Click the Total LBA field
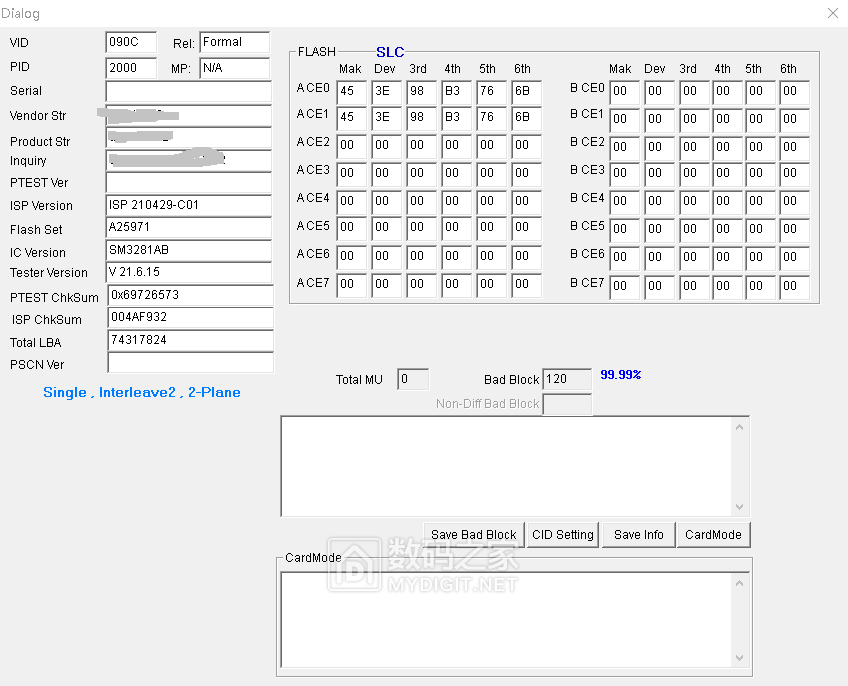Image resolution: width=848 pixels, height=686 pixels. (188, 341)
